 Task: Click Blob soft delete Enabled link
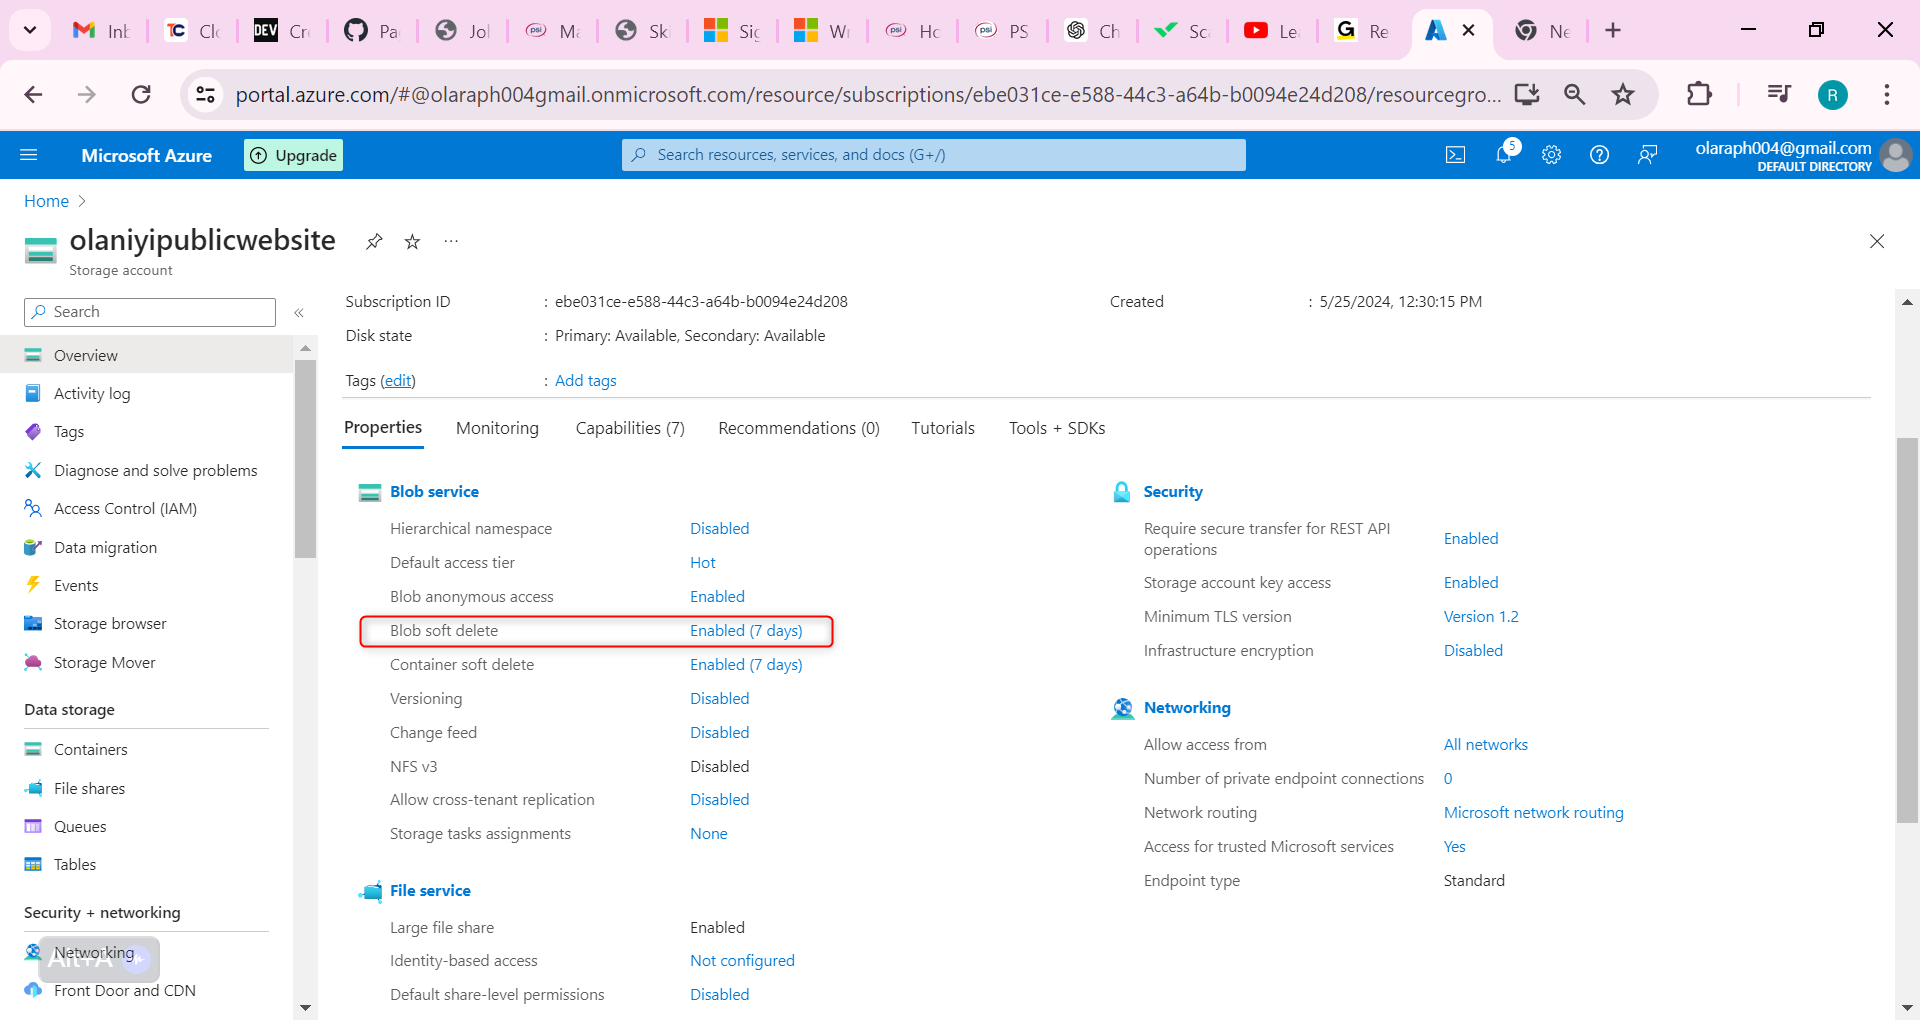point(746,631)
